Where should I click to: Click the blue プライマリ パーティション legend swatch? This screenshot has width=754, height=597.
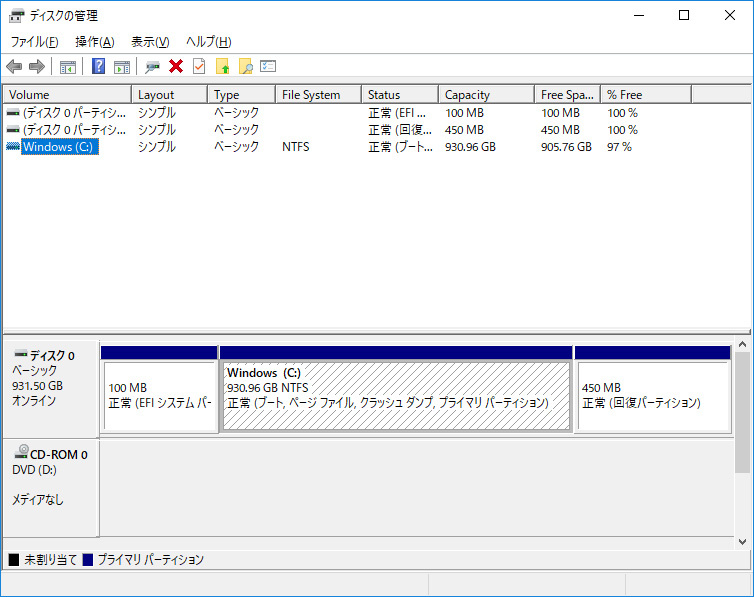coord(88,560)
